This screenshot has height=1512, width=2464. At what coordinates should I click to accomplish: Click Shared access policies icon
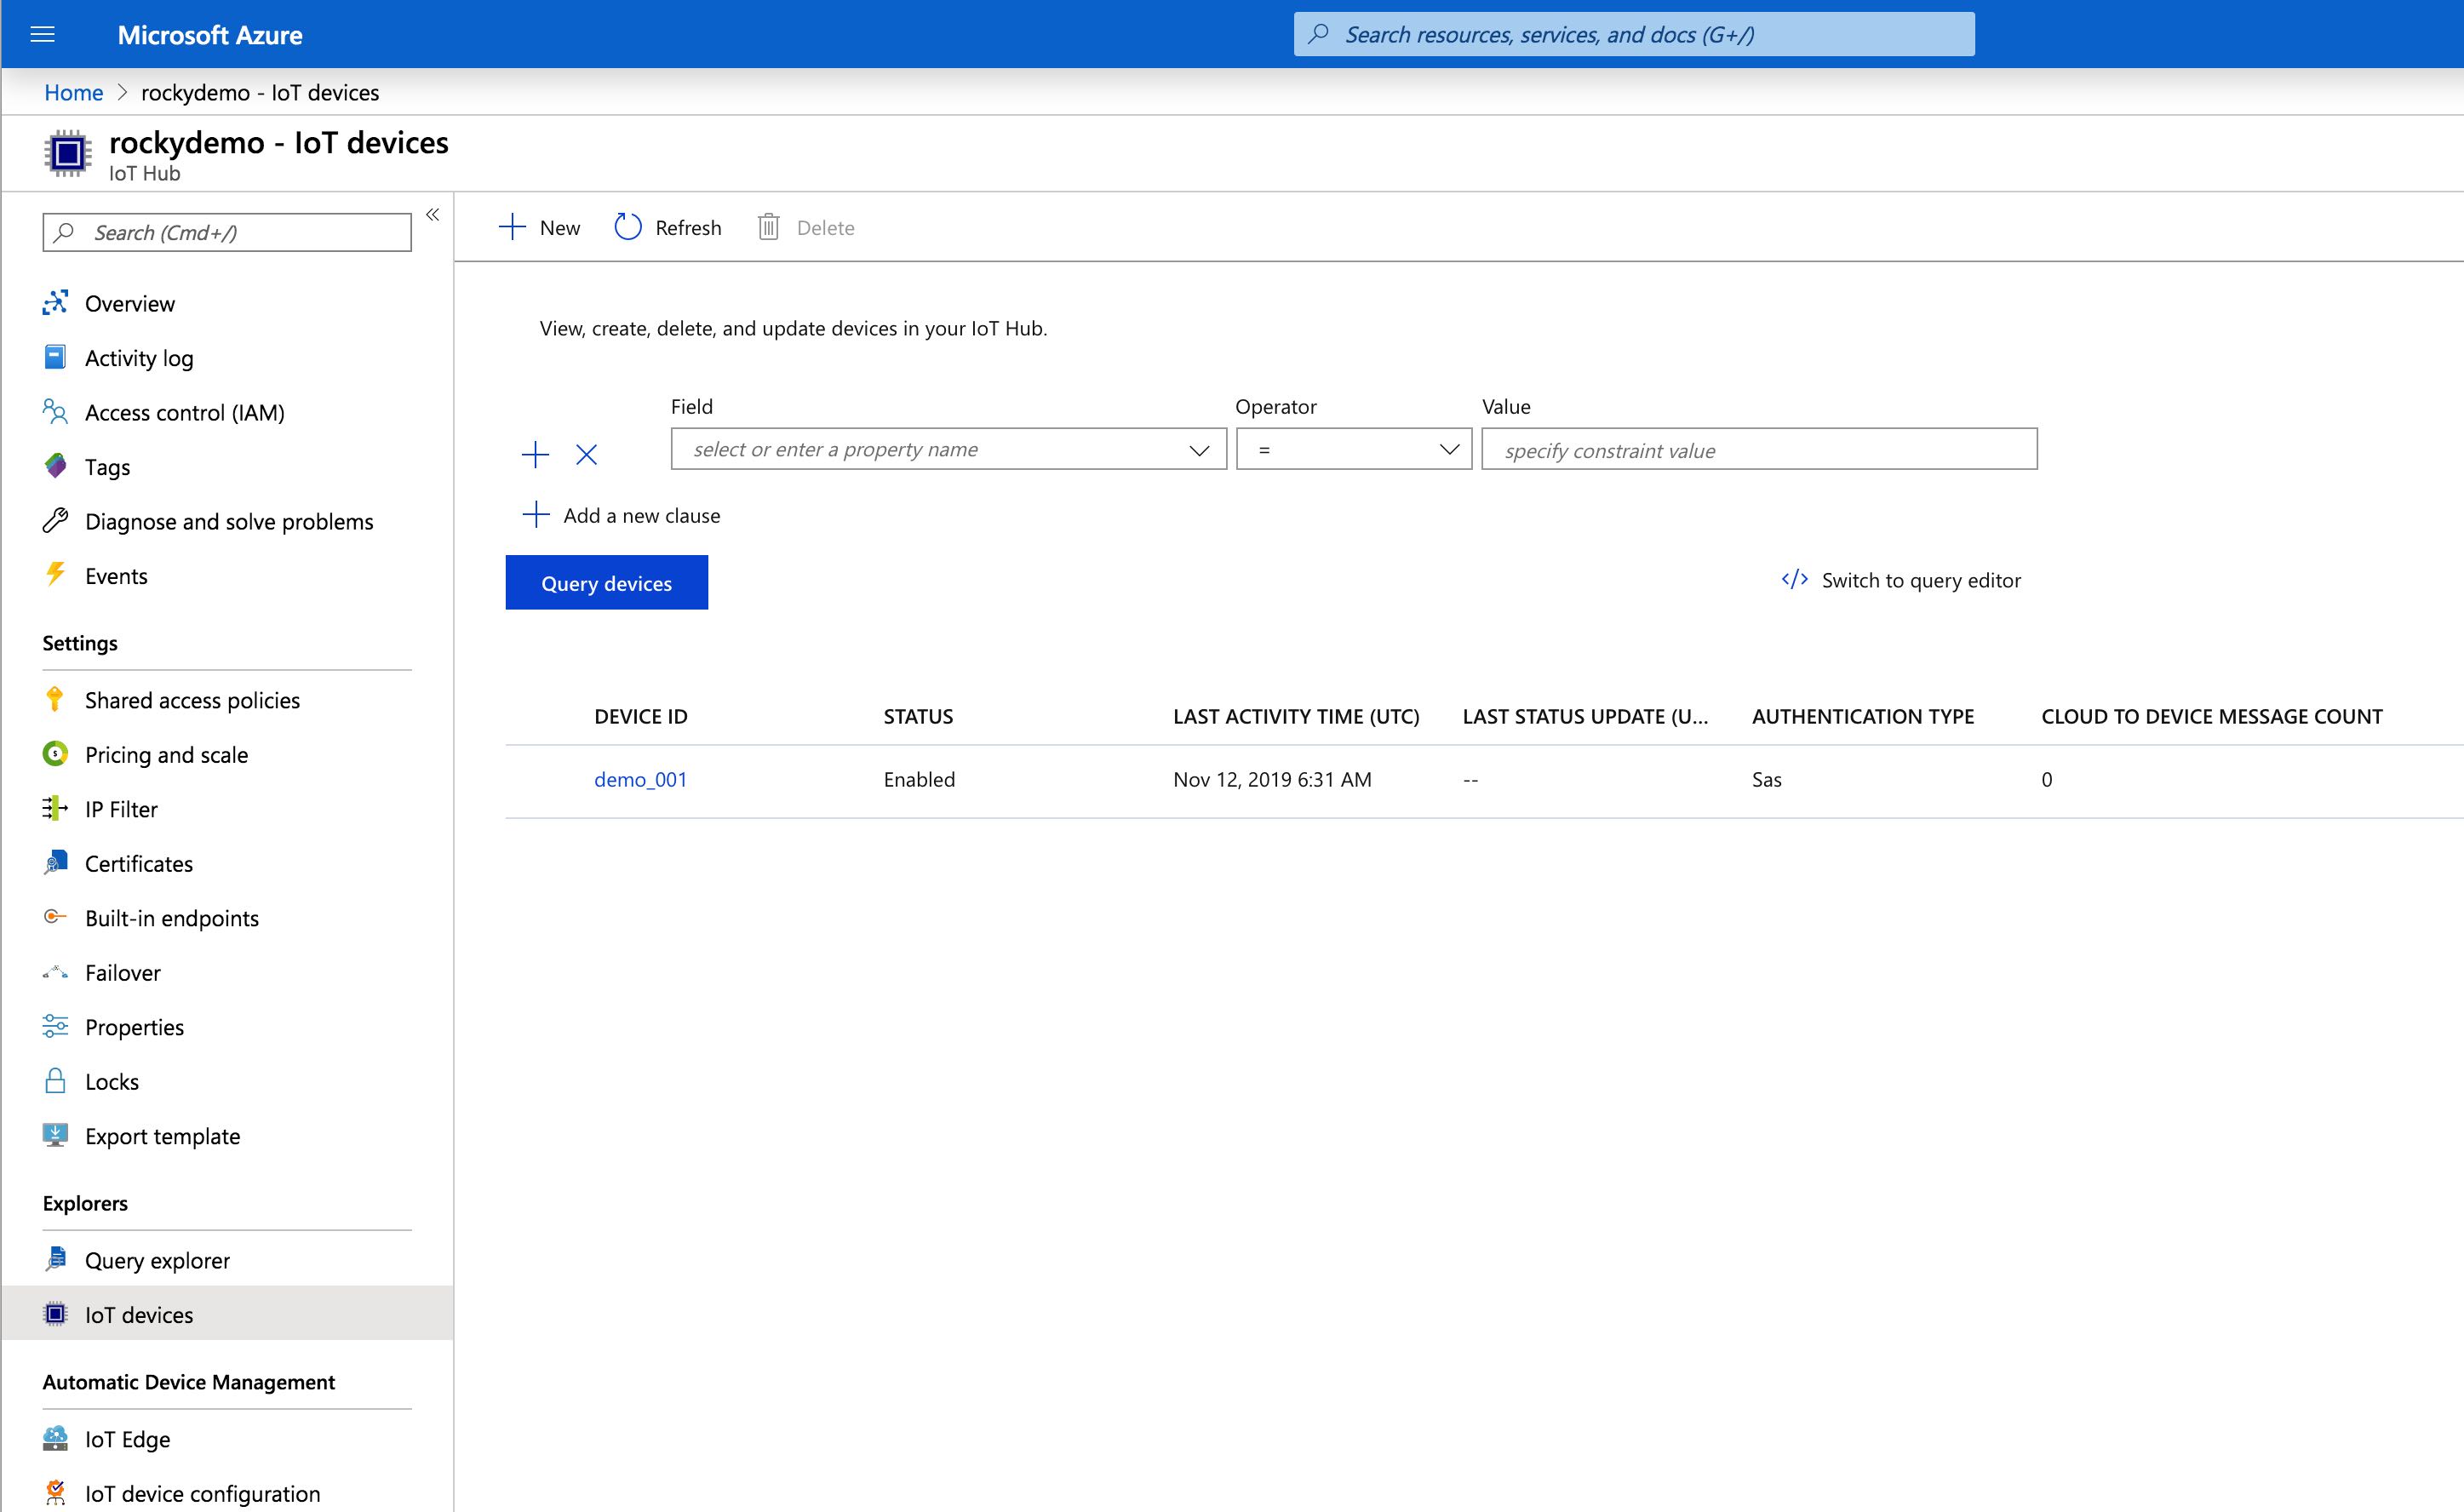tap(56, 699)
